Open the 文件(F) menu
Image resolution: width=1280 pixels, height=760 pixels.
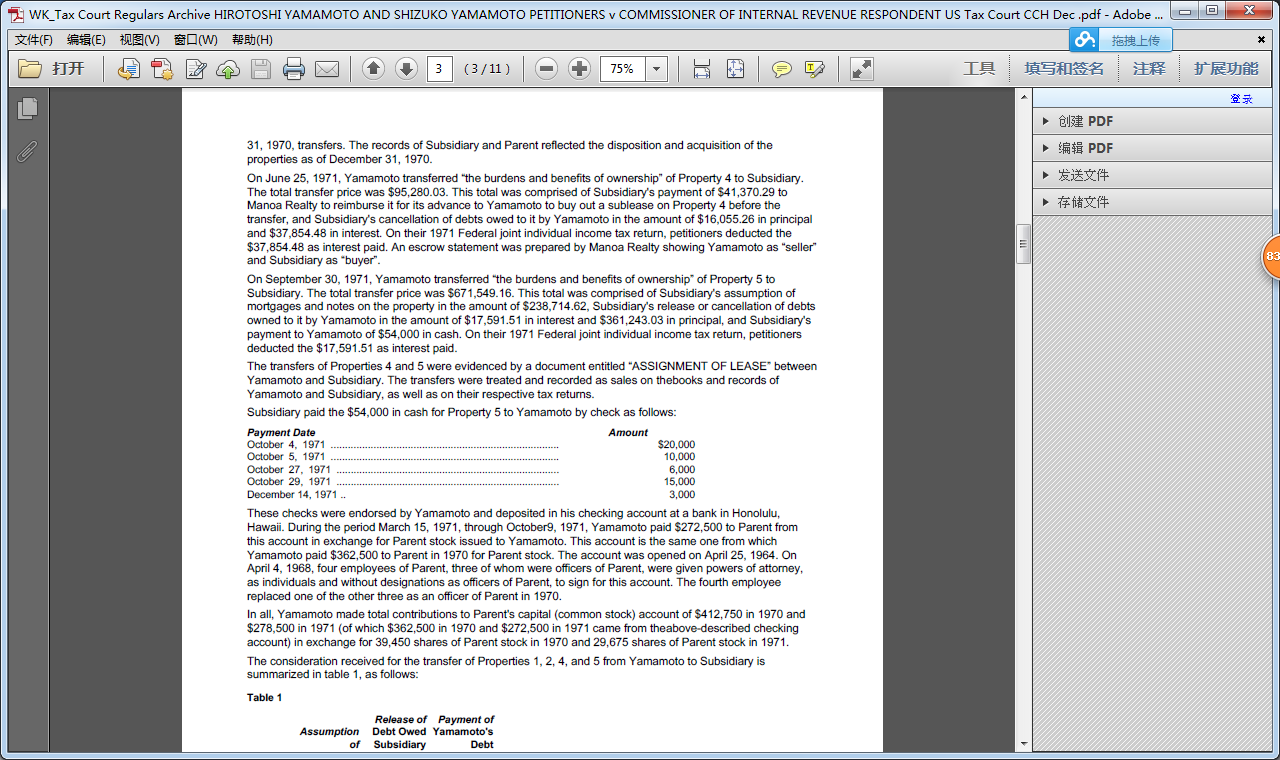[x=34, y=40]
